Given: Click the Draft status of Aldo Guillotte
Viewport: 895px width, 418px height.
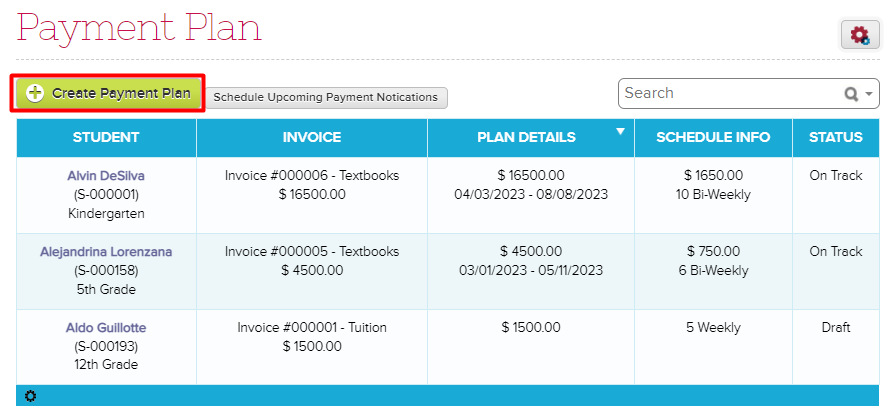Looking at the screenshot, I should click(835, 328).
